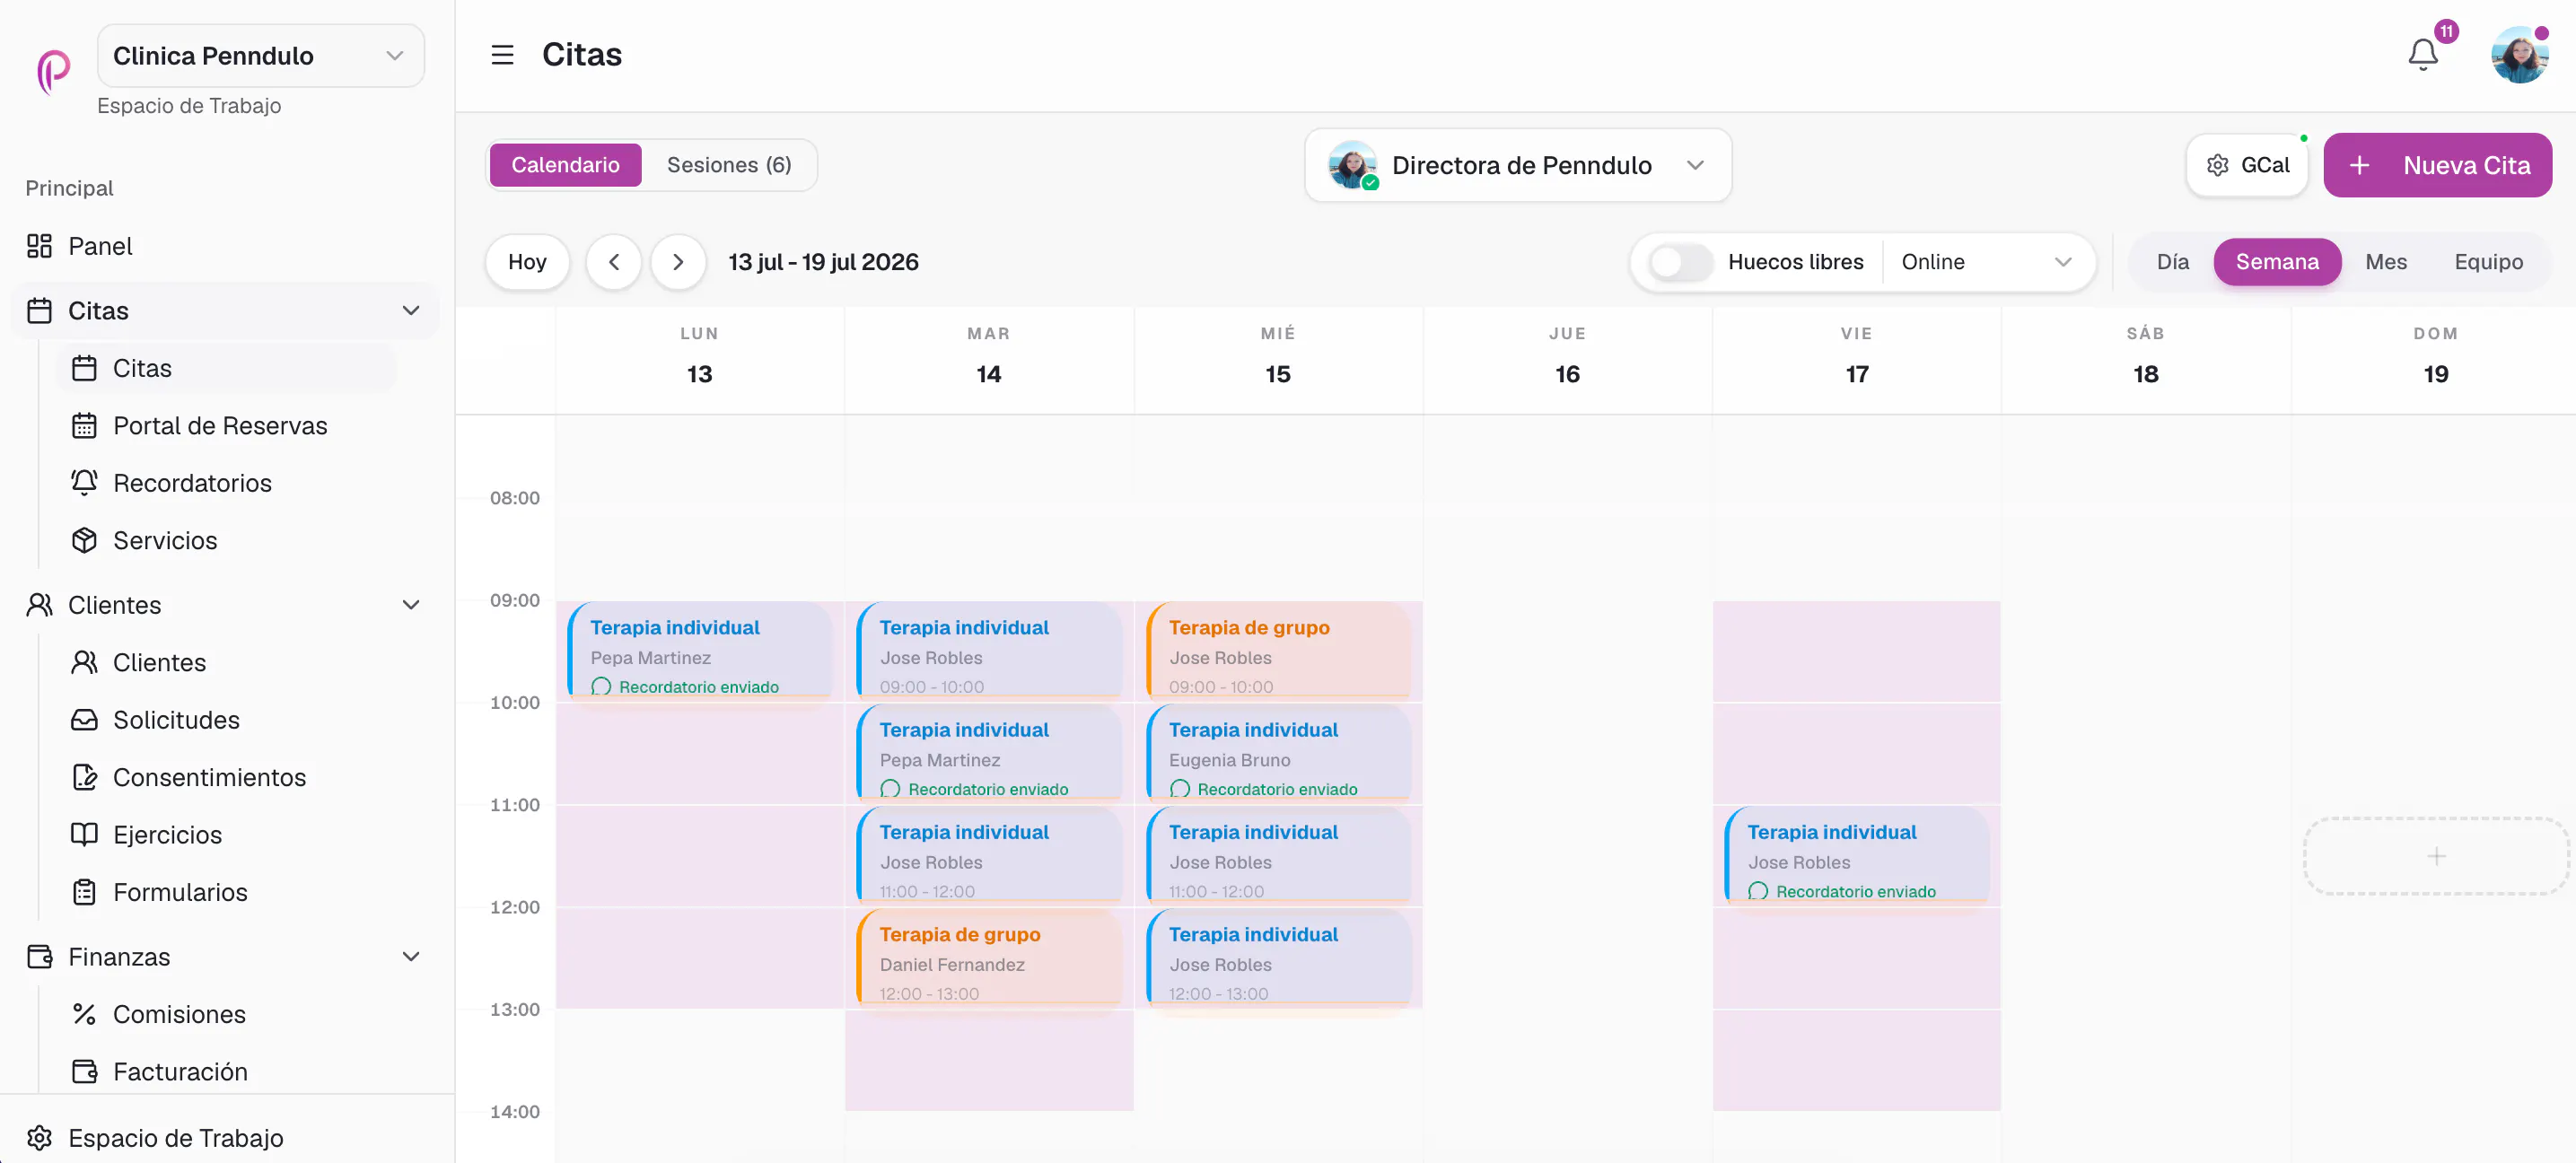This screenshot has height=1163, width=2576.
Task: Click plus icon on Sunday empty slot
Action: (2436, 856)
